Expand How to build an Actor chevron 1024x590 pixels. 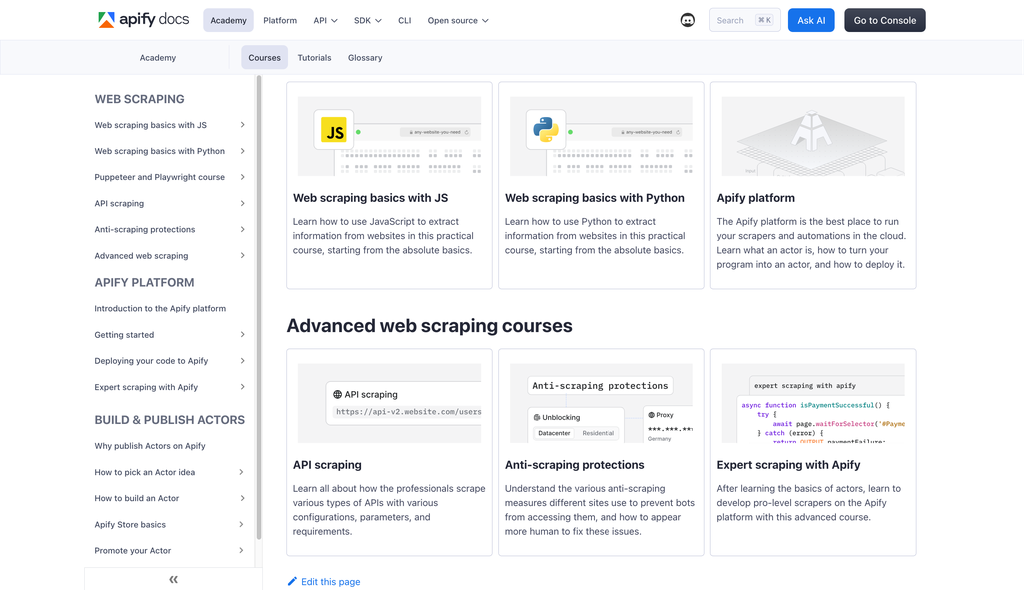click(x=242, y=498)
